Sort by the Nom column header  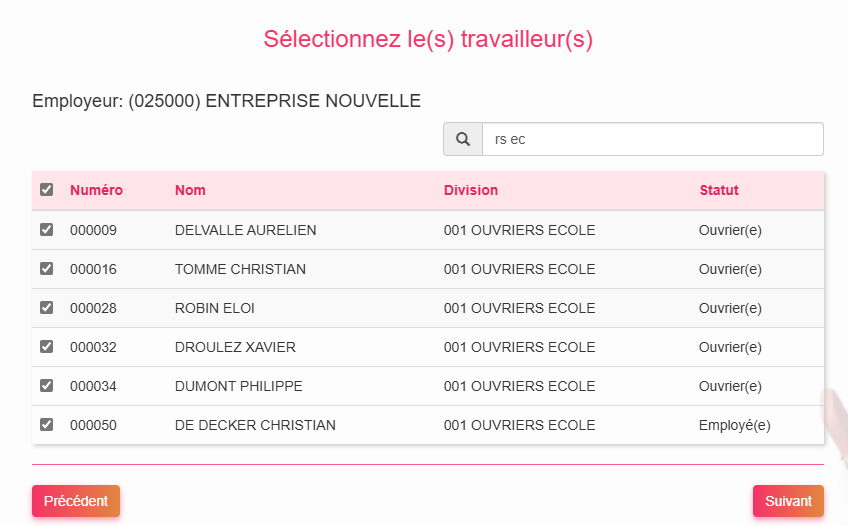[190, 190]
